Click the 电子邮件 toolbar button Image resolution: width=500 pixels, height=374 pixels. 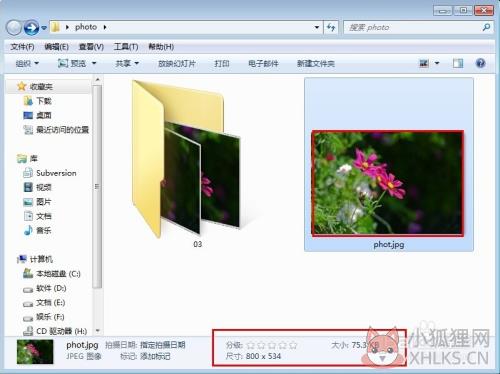[x=263, y=63]
